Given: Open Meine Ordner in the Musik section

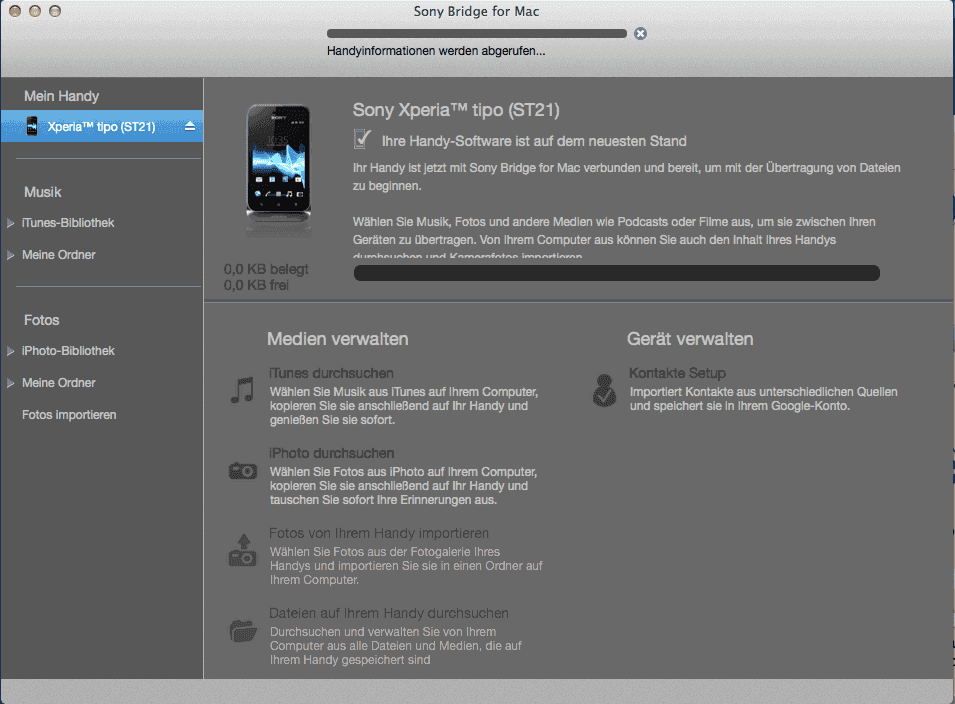Looking at the screenshot, I should click(58, 255).
